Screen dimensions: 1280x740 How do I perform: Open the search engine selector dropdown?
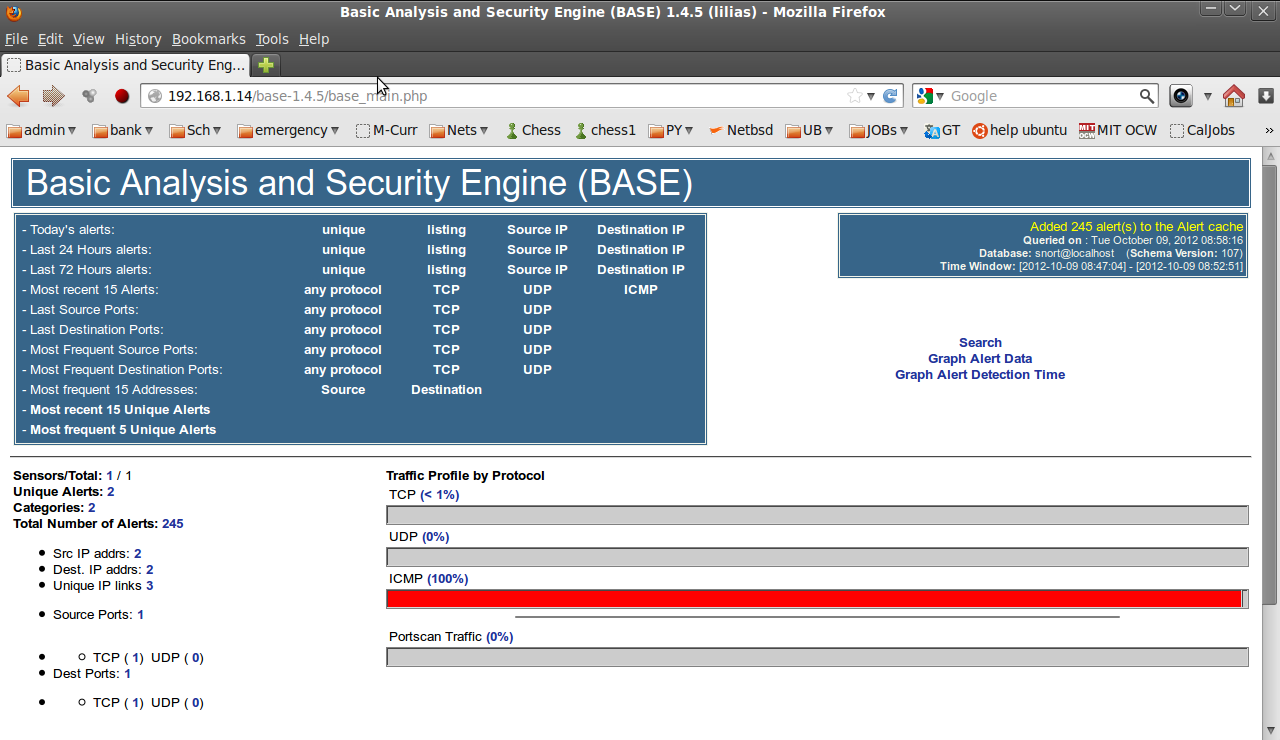930,96
